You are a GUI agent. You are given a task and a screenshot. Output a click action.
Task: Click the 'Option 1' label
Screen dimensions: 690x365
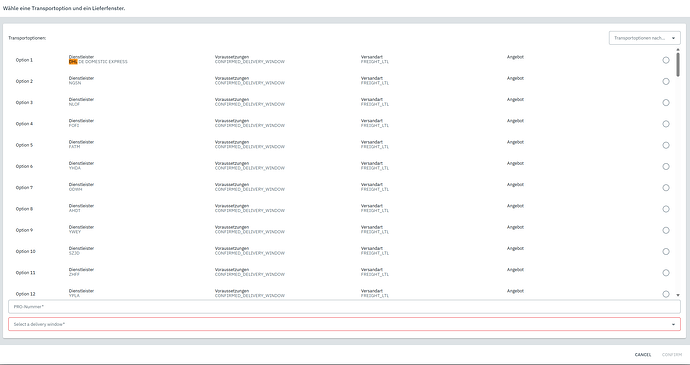click(x=24, y=60)
